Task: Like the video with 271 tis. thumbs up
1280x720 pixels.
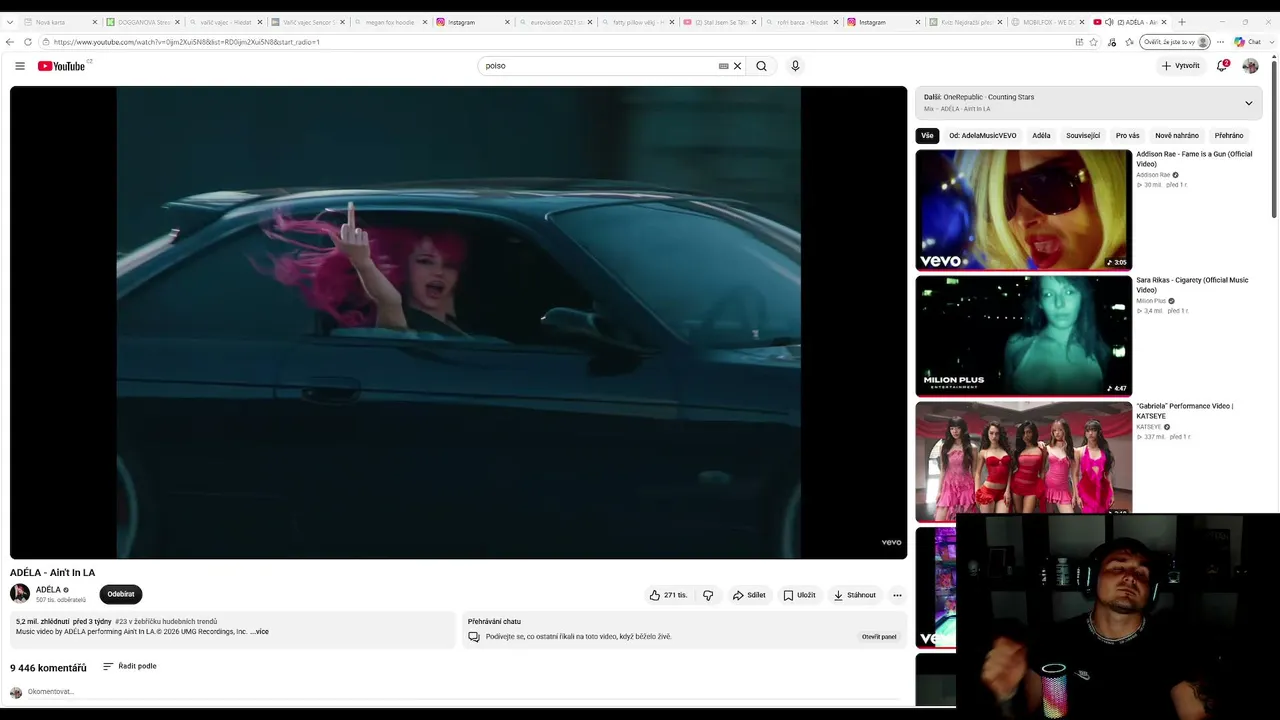Action: pyautogui.click(x=668, y=595)
